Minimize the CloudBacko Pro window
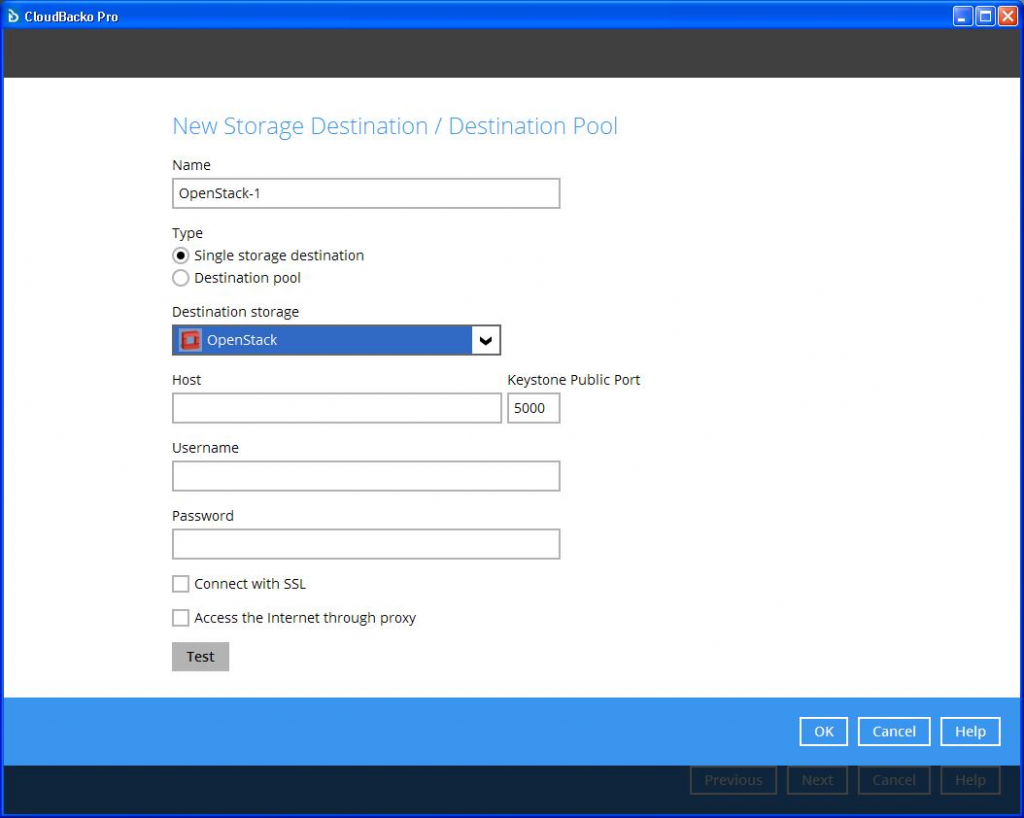 pos(963,16)
